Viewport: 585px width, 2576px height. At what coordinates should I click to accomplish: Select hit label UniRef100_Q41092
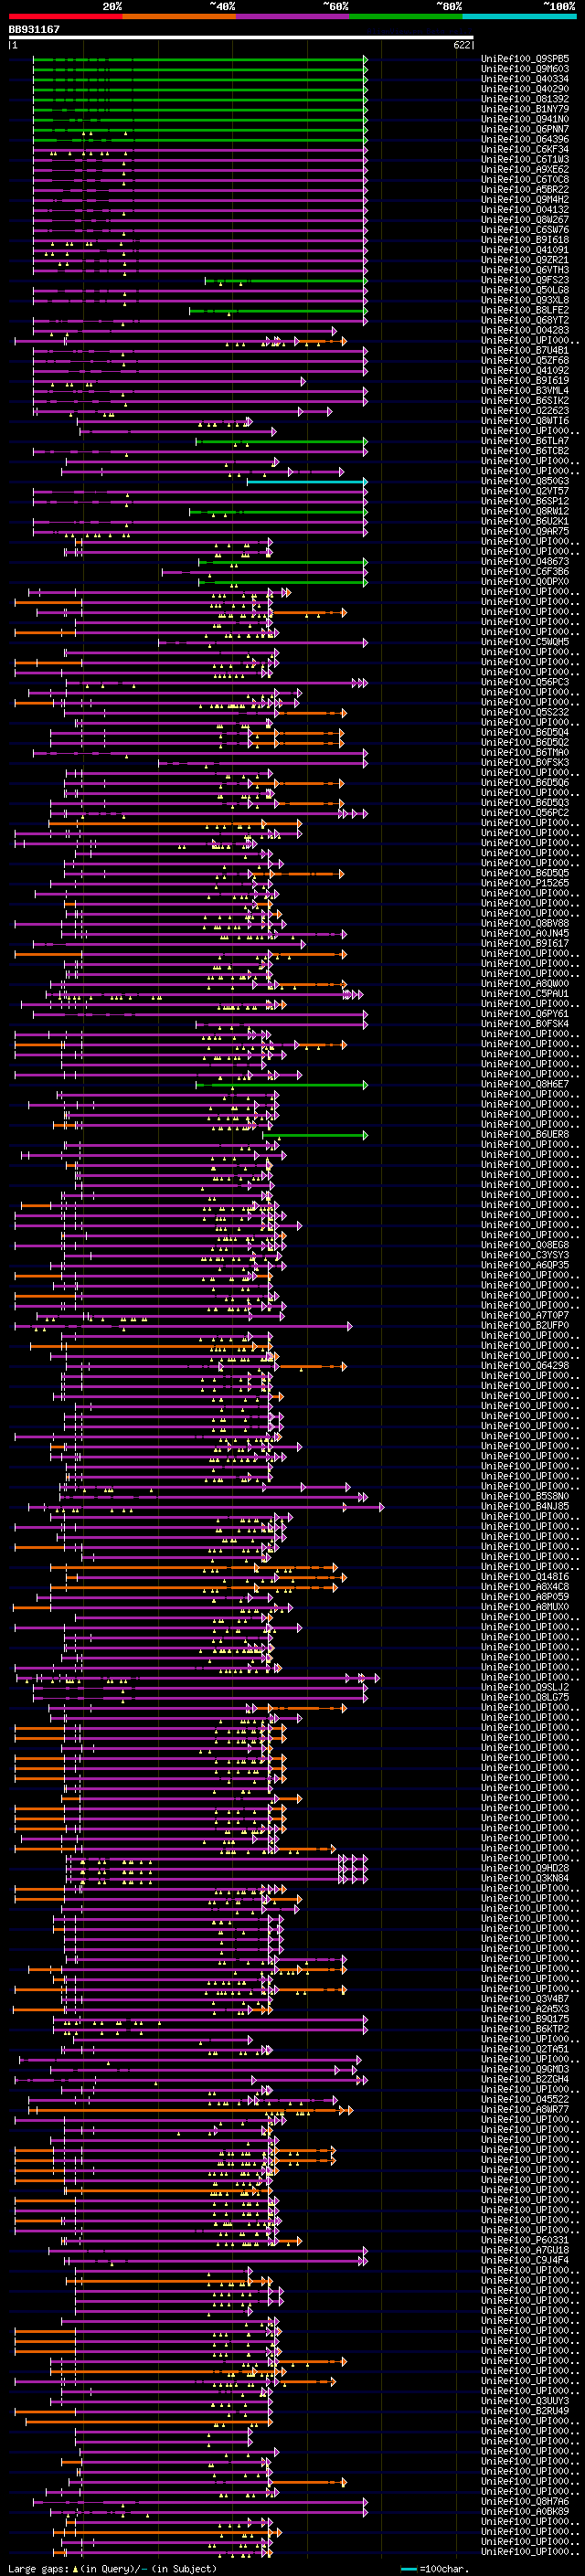525,370
